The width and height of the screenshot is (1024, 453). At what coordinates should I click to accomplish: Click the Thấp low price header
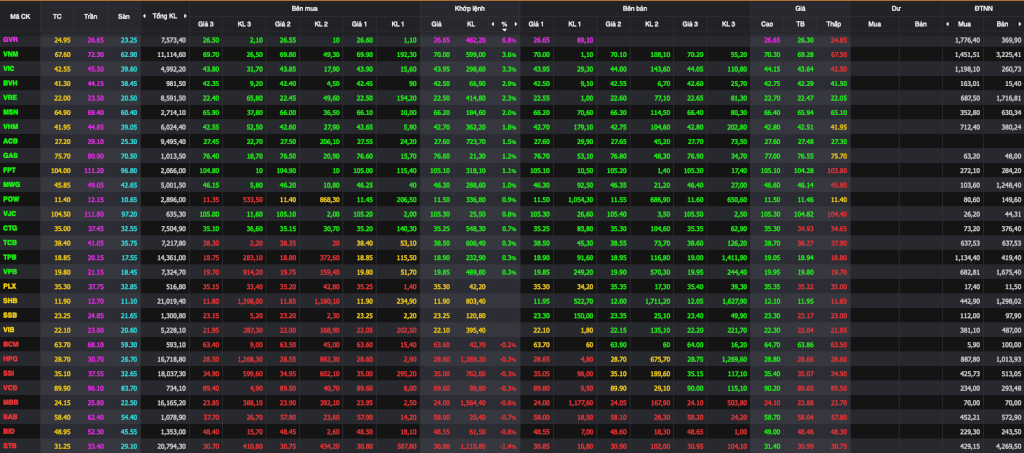(x=833, y=24)
